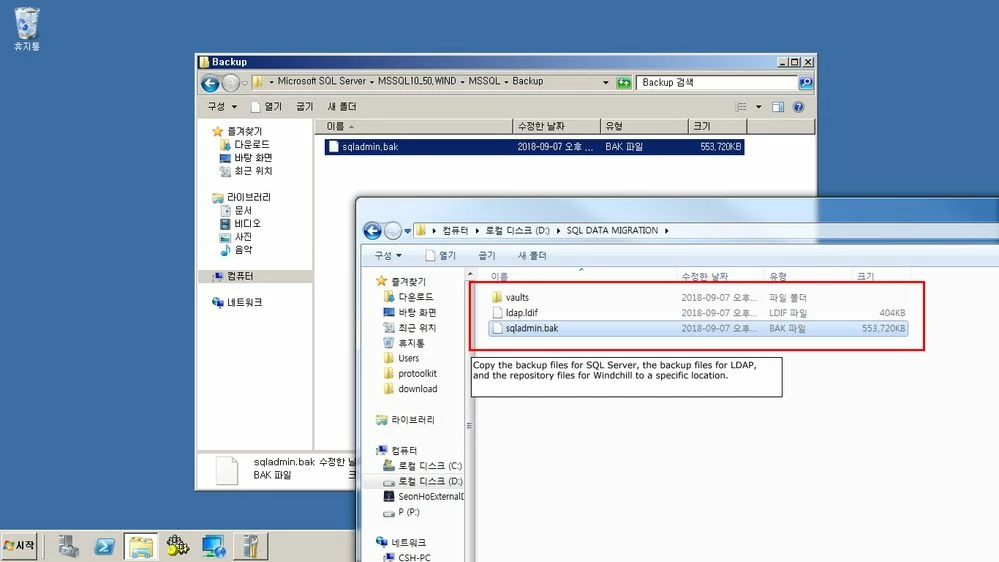Screen dimensions: 999x562
Task: Click Microsoft SQL Server breadcrumb segment
Action: pyautogui.click(x=322, y=81)
